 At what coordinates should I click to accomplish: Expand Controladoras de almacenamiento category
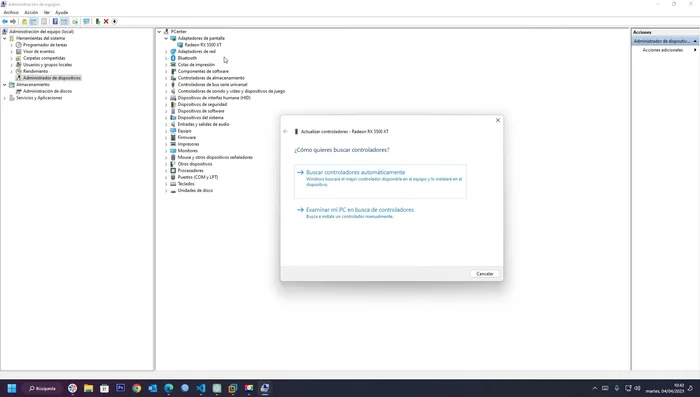point(166,78)
